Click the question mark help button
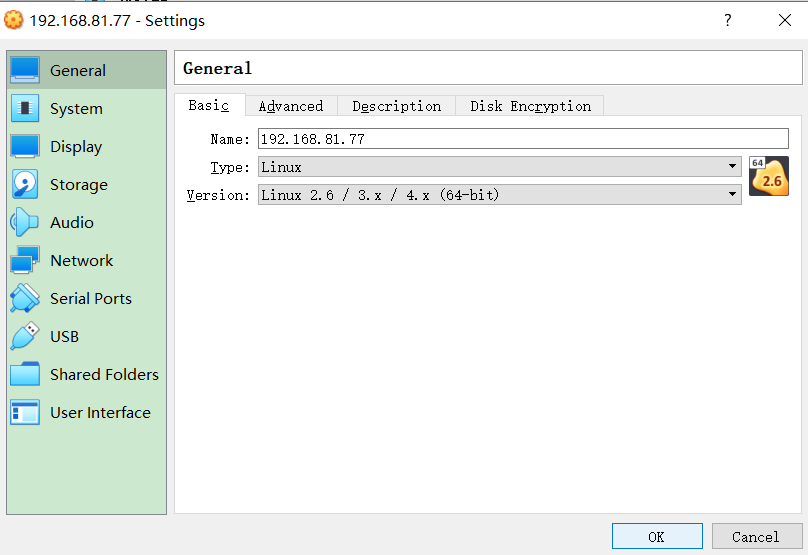Viewport: 808px width, 555px height. tap(727, 20)
